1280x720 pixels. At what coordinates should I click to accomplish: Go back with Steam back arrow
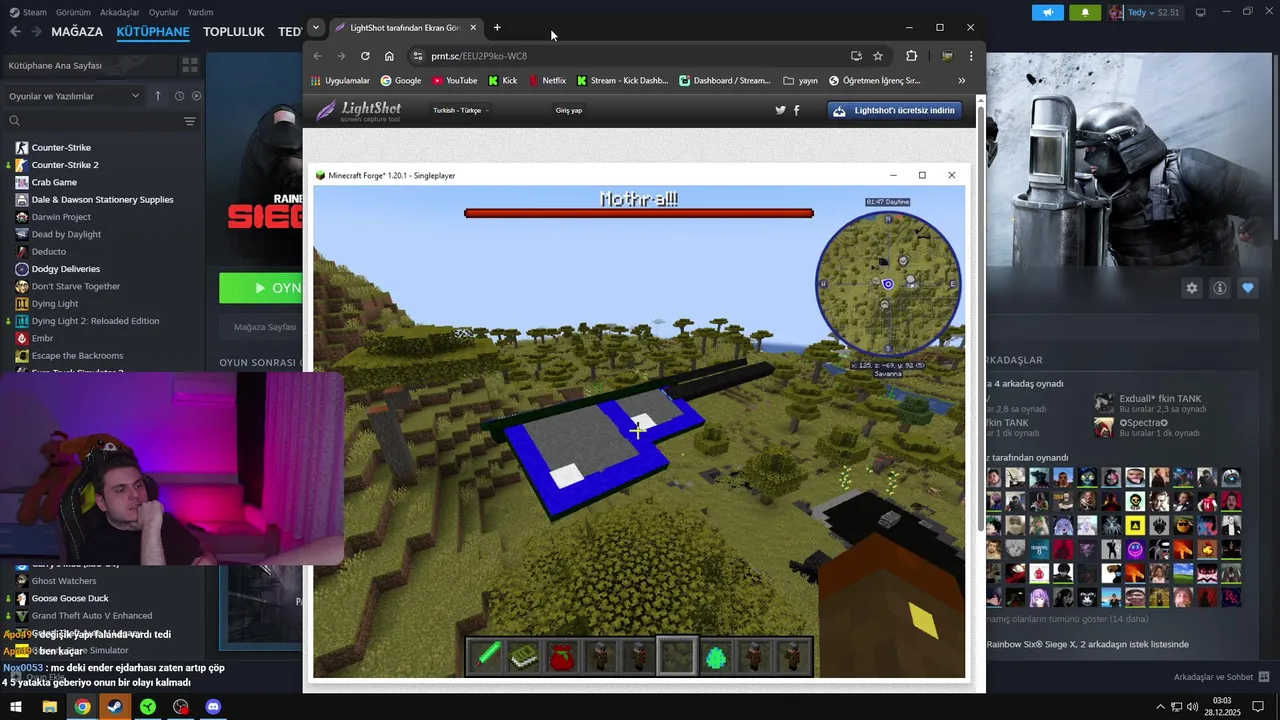point(15,31)
